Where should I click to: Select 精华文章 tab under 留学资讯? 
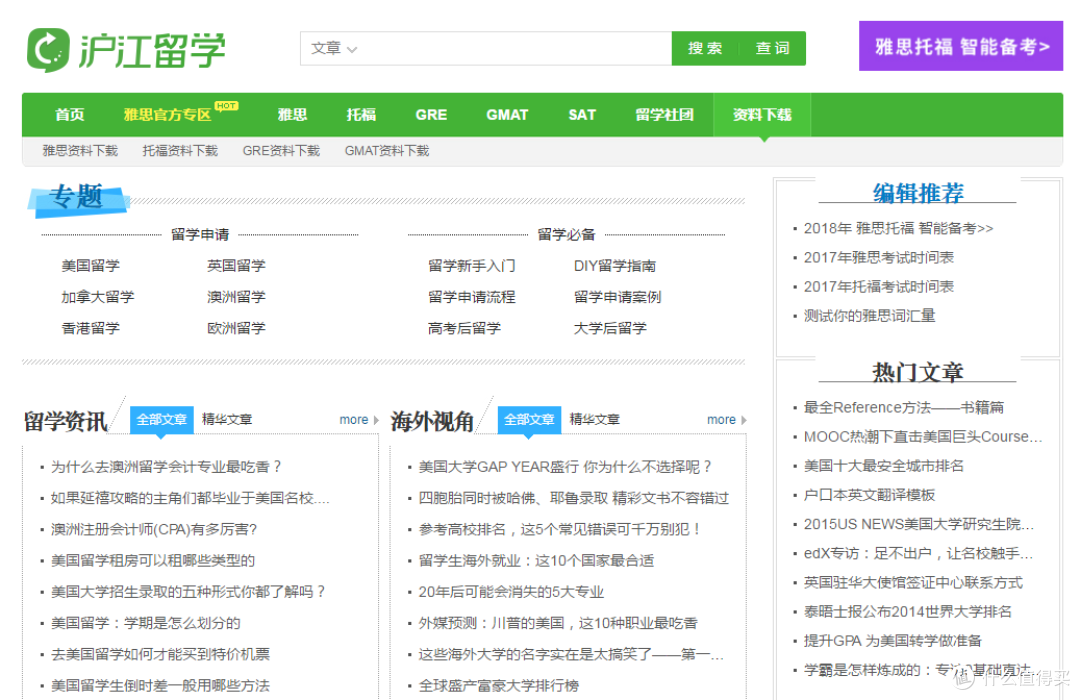(227, 420)
